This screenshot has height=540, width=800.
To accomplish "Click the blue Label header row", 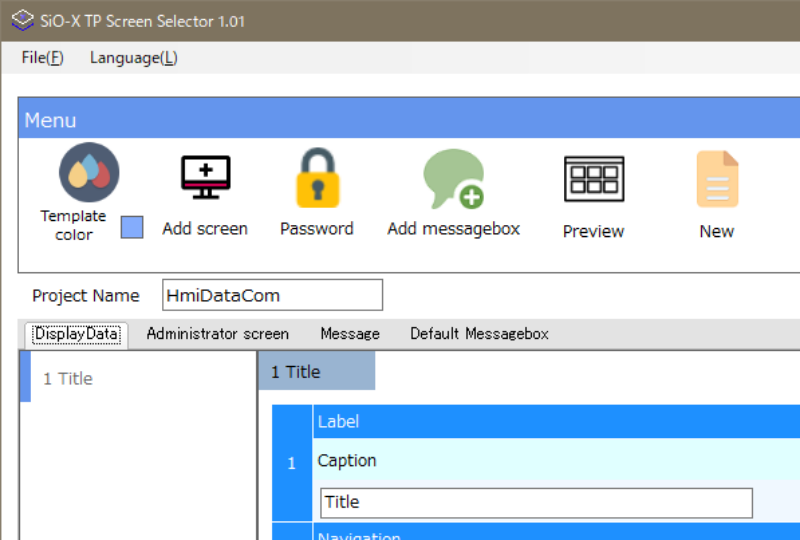I will click(x=557, y=422).
